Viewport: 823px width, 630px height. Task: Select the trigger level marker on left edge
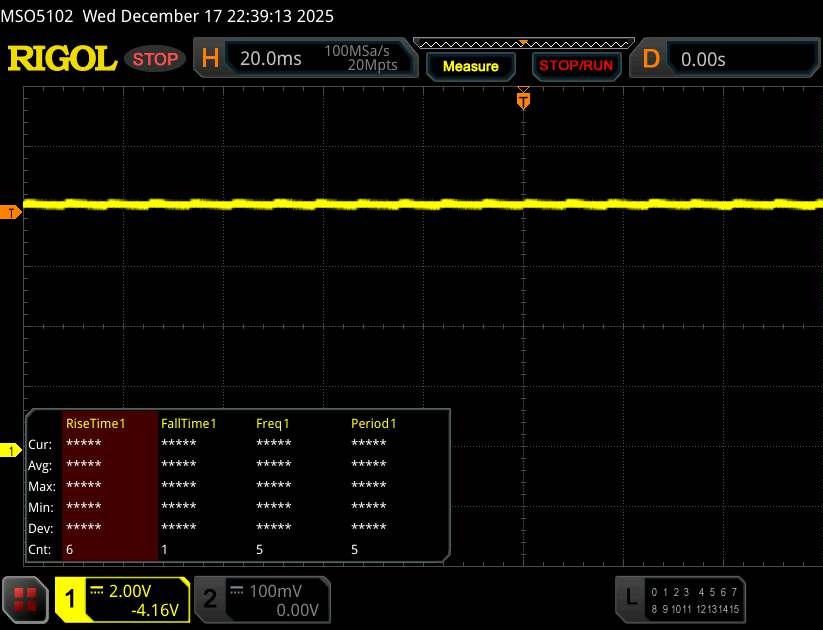(11, 212)
